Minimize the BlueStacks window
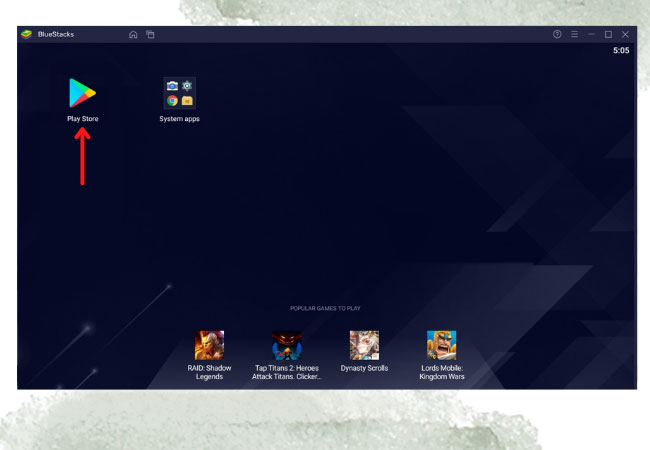Screen dimensions: 650x450 point(591,34)
